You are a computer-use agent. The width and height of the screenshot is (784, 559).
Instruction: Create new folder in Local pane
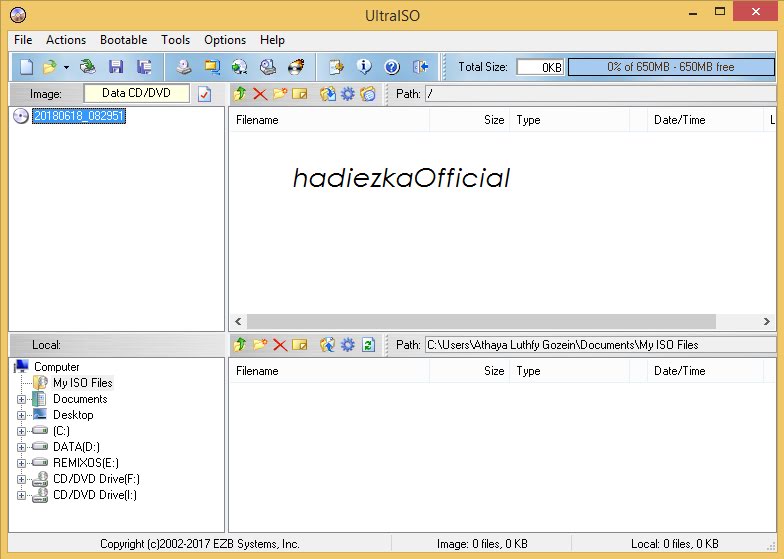pos(260,344)
